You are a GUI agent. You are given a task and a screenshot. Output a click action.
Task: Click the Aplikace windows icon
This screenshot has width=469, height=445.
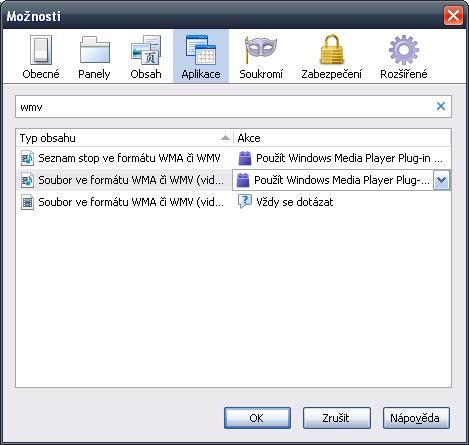[x=201, y=50]
